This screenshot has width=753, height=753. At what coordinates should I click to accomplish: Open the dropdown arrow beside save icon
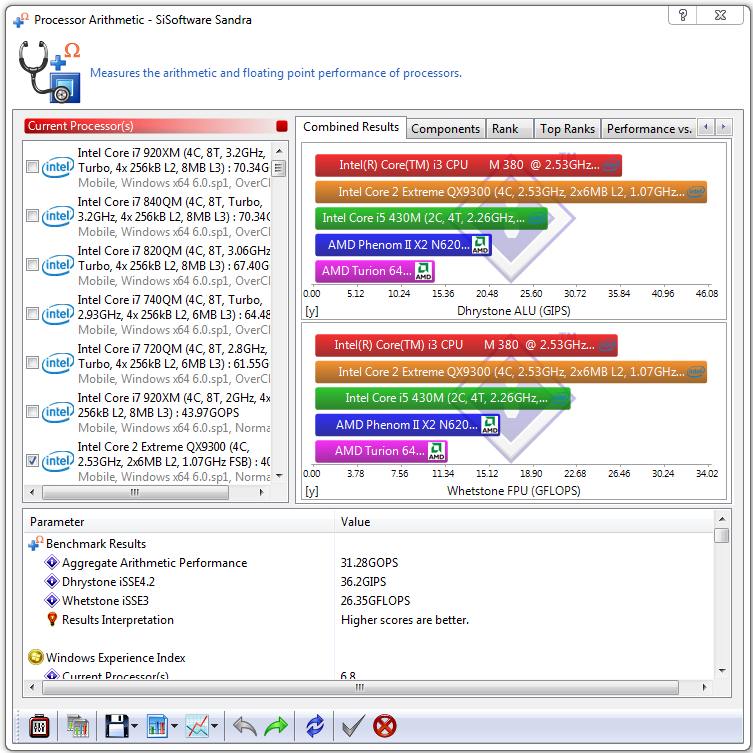(x=134, y=726)
